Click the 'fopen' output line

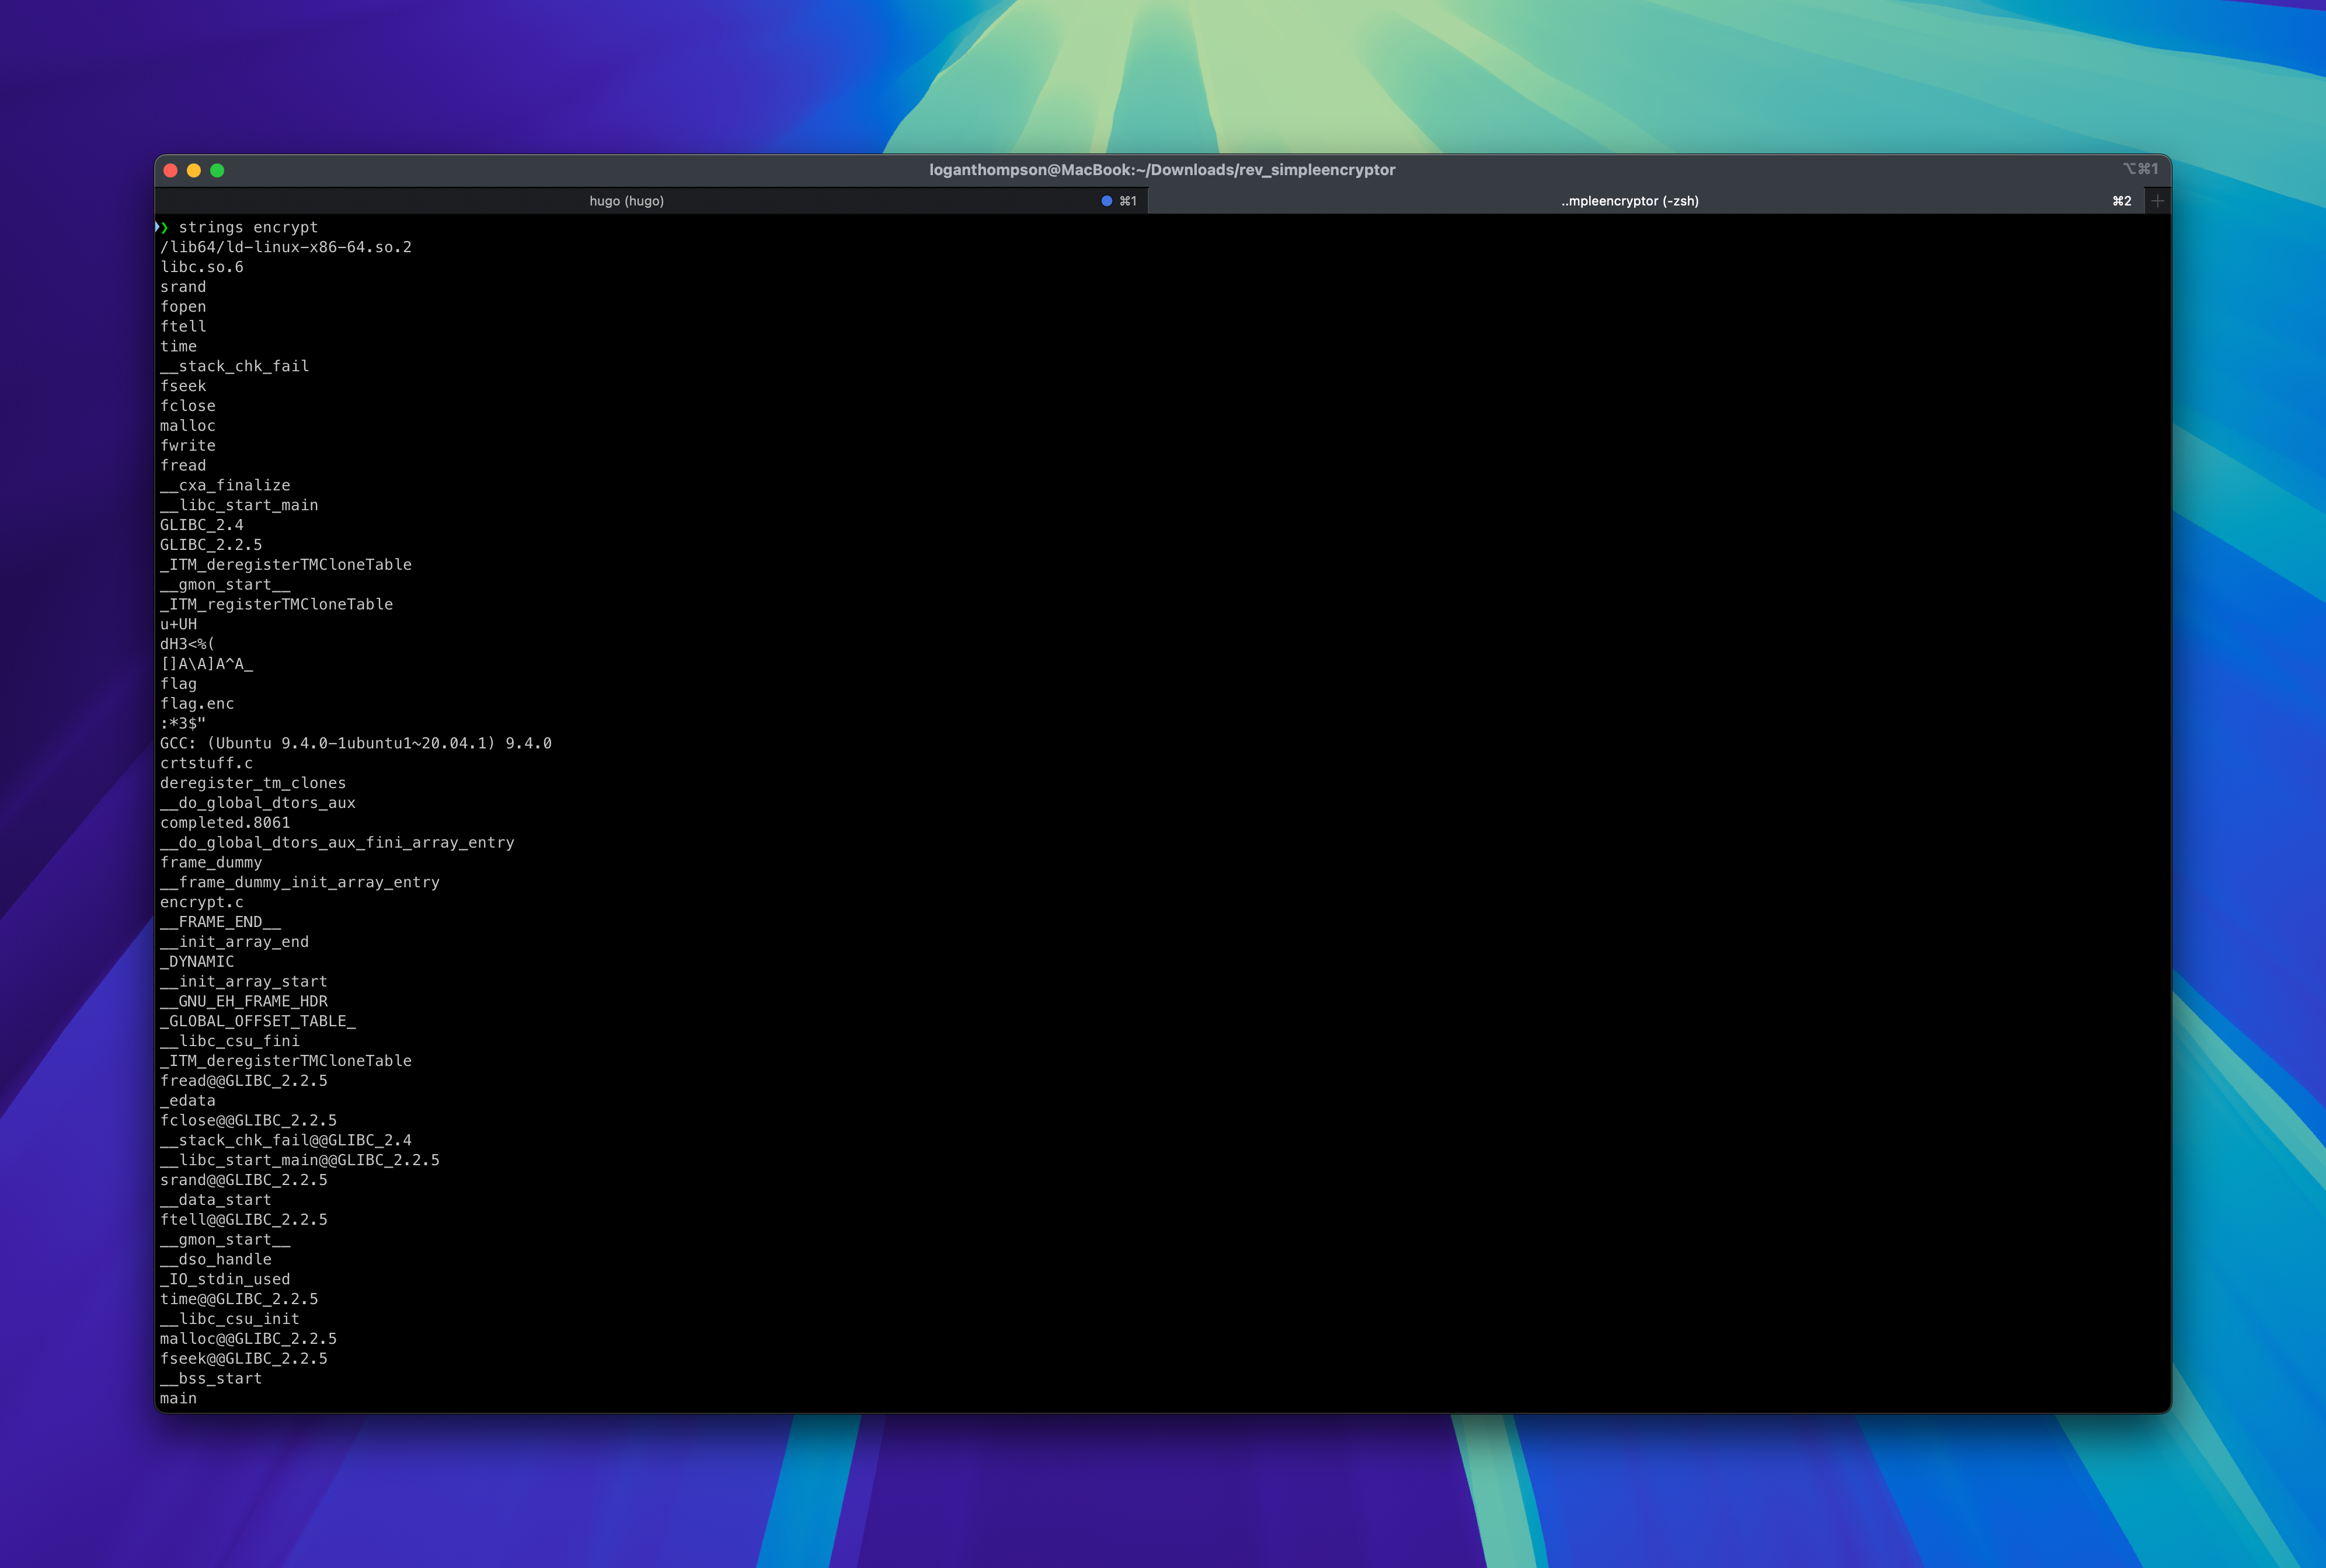(183, 307)
